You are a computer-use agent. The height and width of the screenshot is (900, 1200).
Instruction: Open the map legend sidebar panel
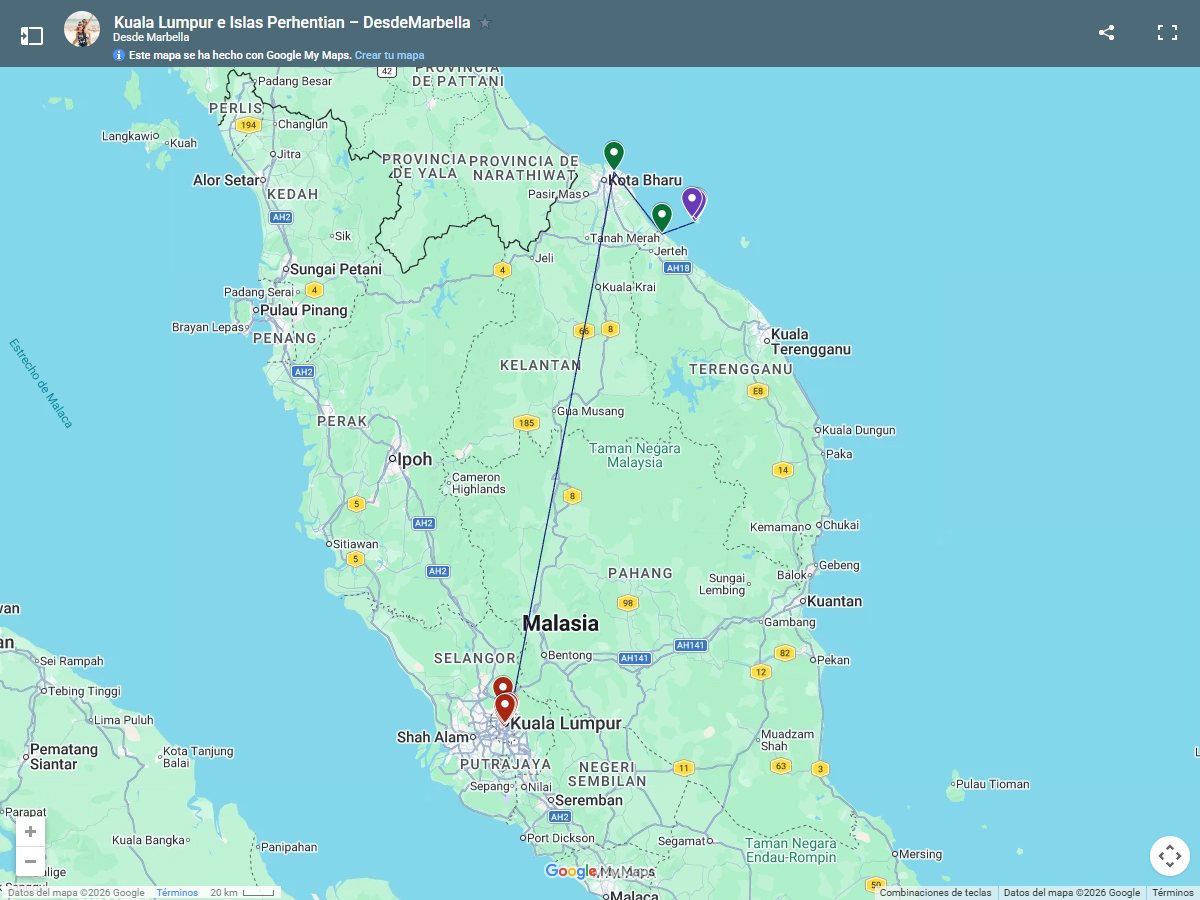[x=31, y=36]
